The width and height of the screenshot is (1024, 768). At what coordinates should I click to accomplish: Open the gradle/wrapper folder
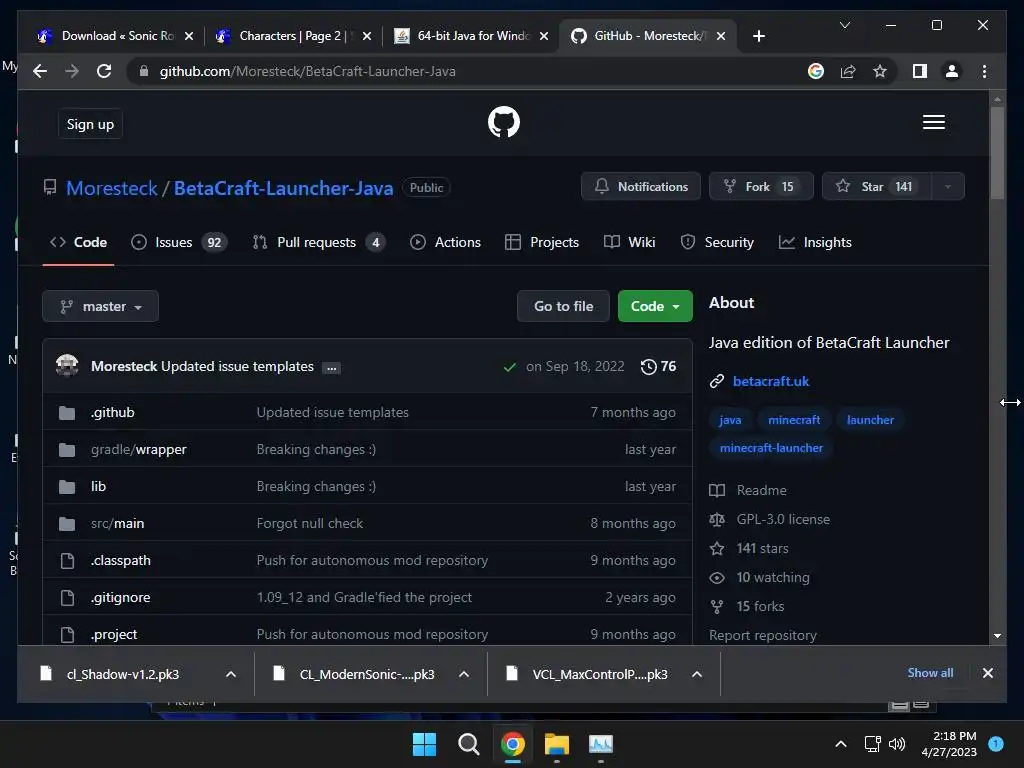(138, 449)
